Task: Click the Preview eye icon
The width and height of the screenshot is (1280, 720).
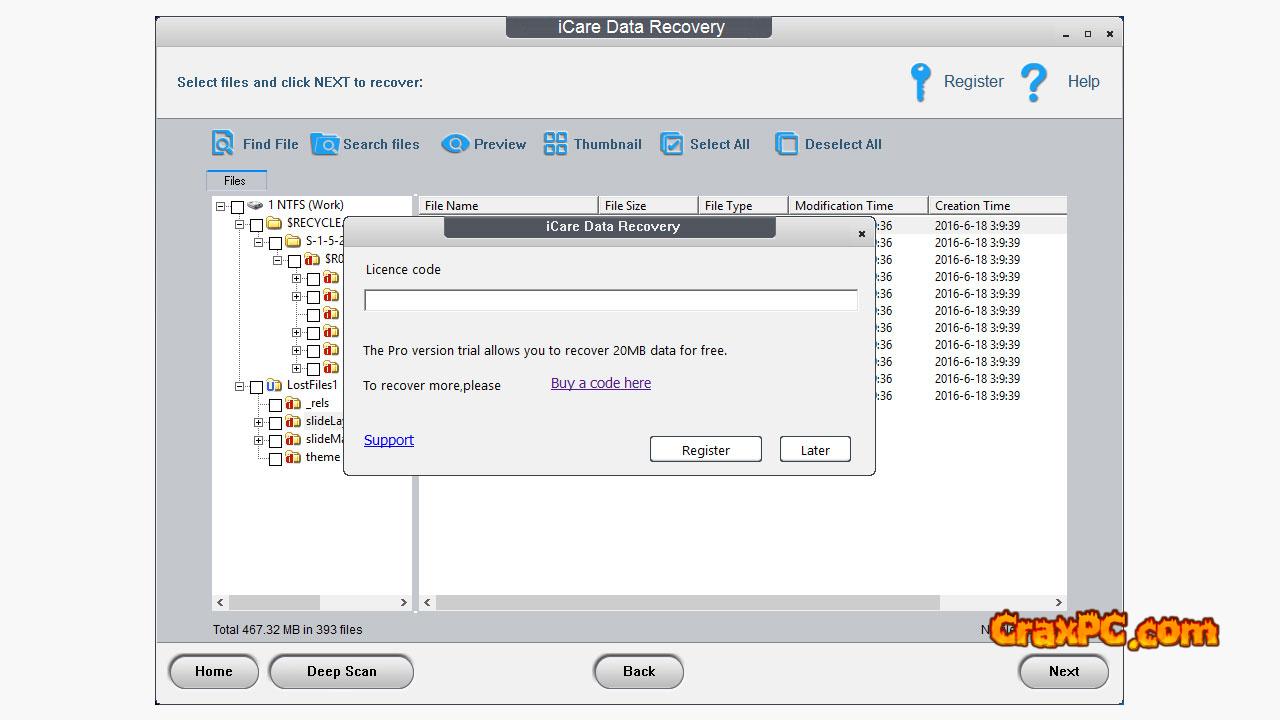Action: click(455, 144)
